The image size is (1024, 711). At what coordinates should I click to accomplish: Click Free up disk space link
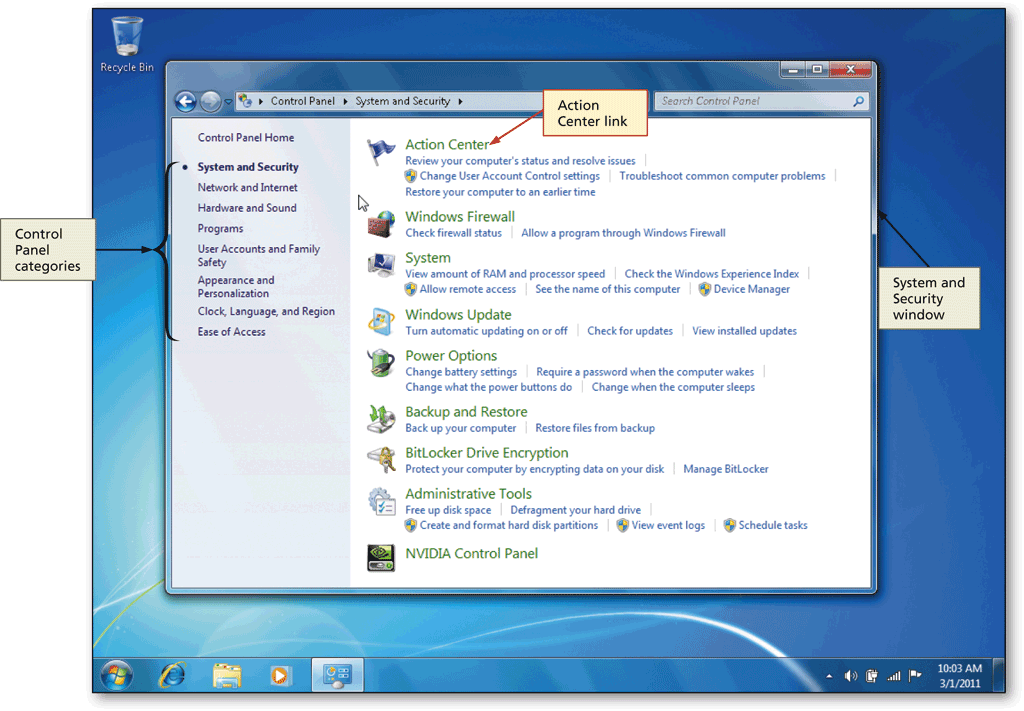coord(448,510)
